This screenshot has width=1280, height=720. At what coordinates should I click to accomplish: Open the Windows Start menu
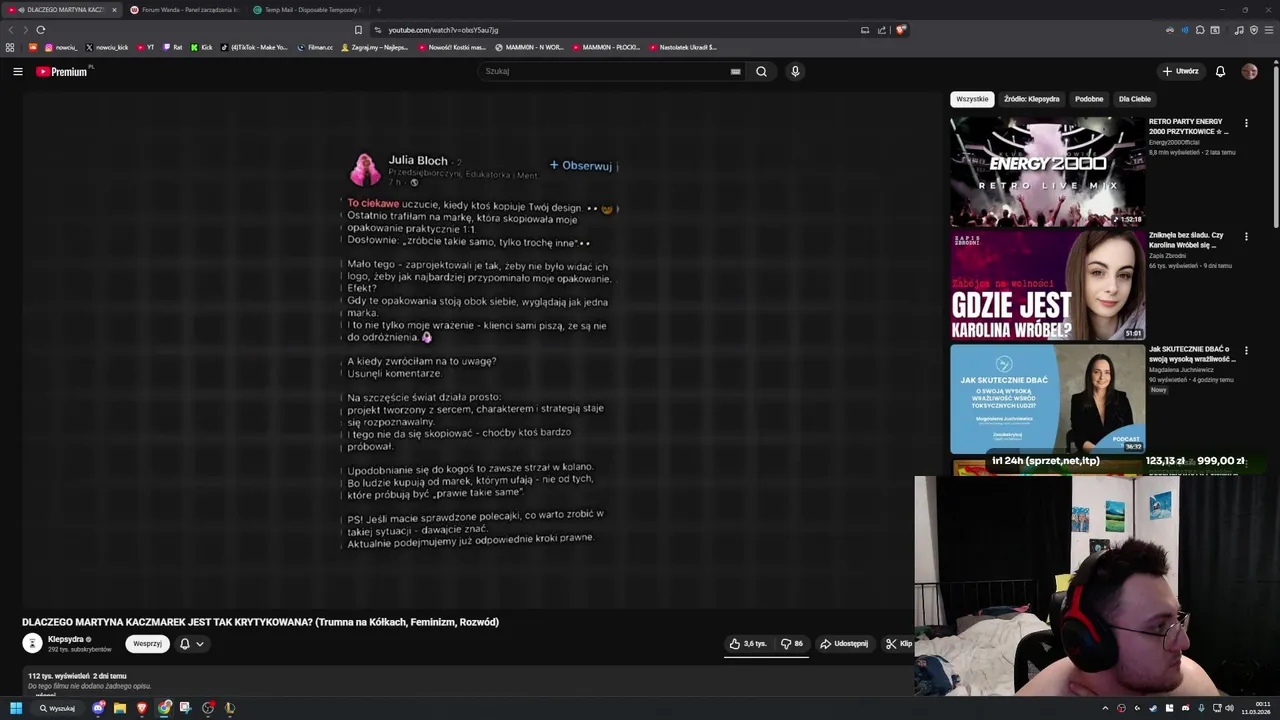(x=16, y=708)
